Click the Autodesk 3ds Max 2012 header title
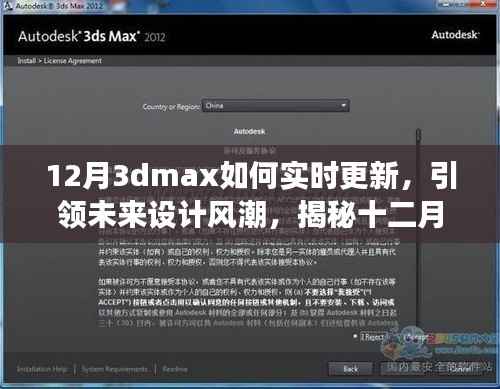The image size is (500, 389). tap(92, 36)
